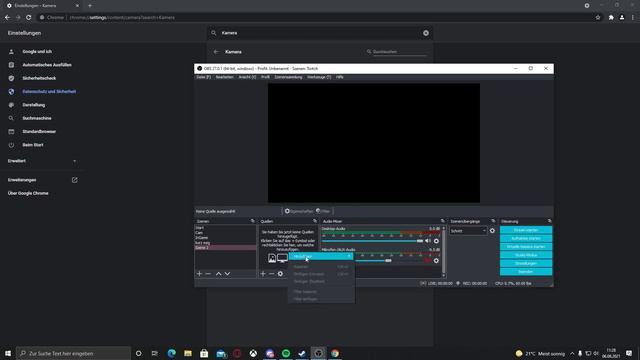Click the image source icon in Quellen

point(272,258)
